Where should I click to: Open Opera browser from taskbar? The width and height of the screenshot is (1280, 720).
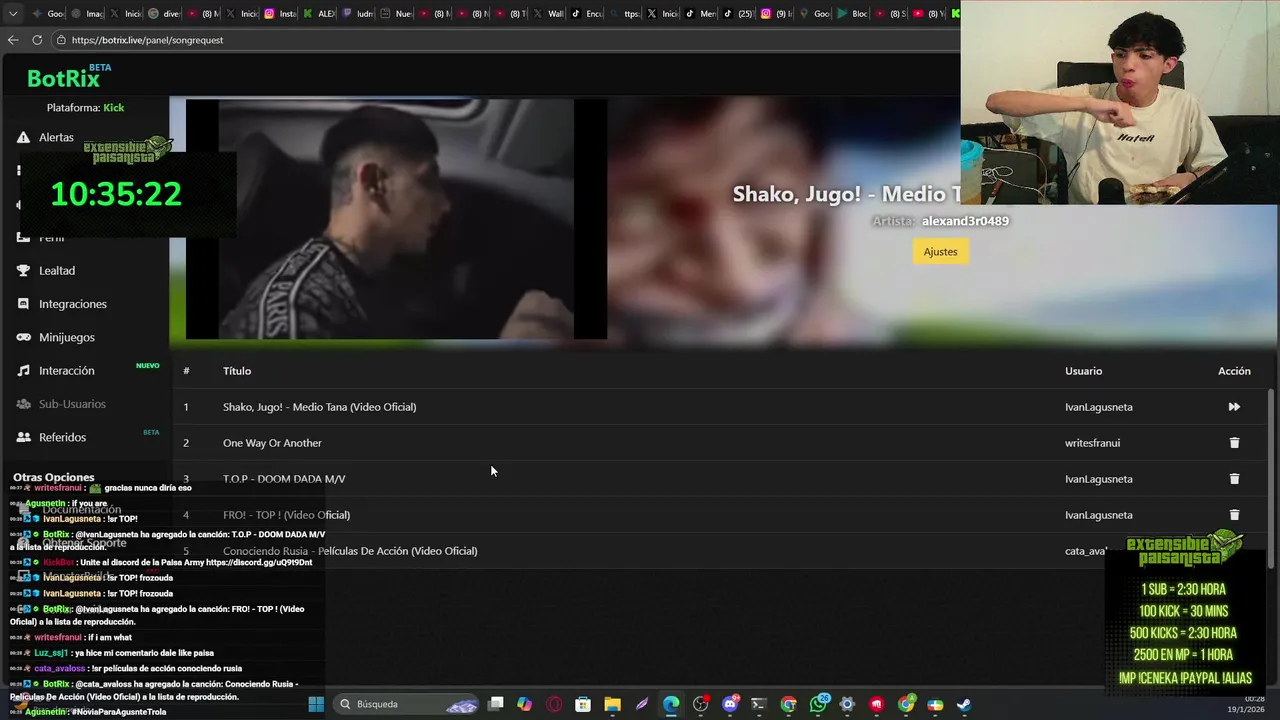(554, 704)
